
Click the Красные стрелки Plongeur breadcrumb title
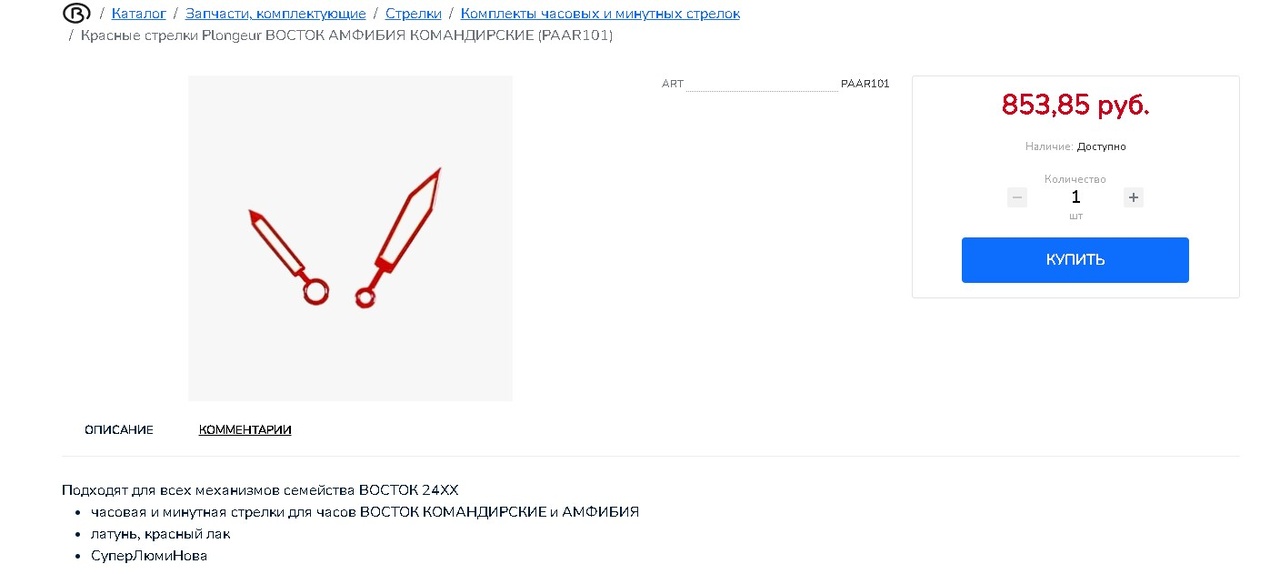[x=347, y=36]
